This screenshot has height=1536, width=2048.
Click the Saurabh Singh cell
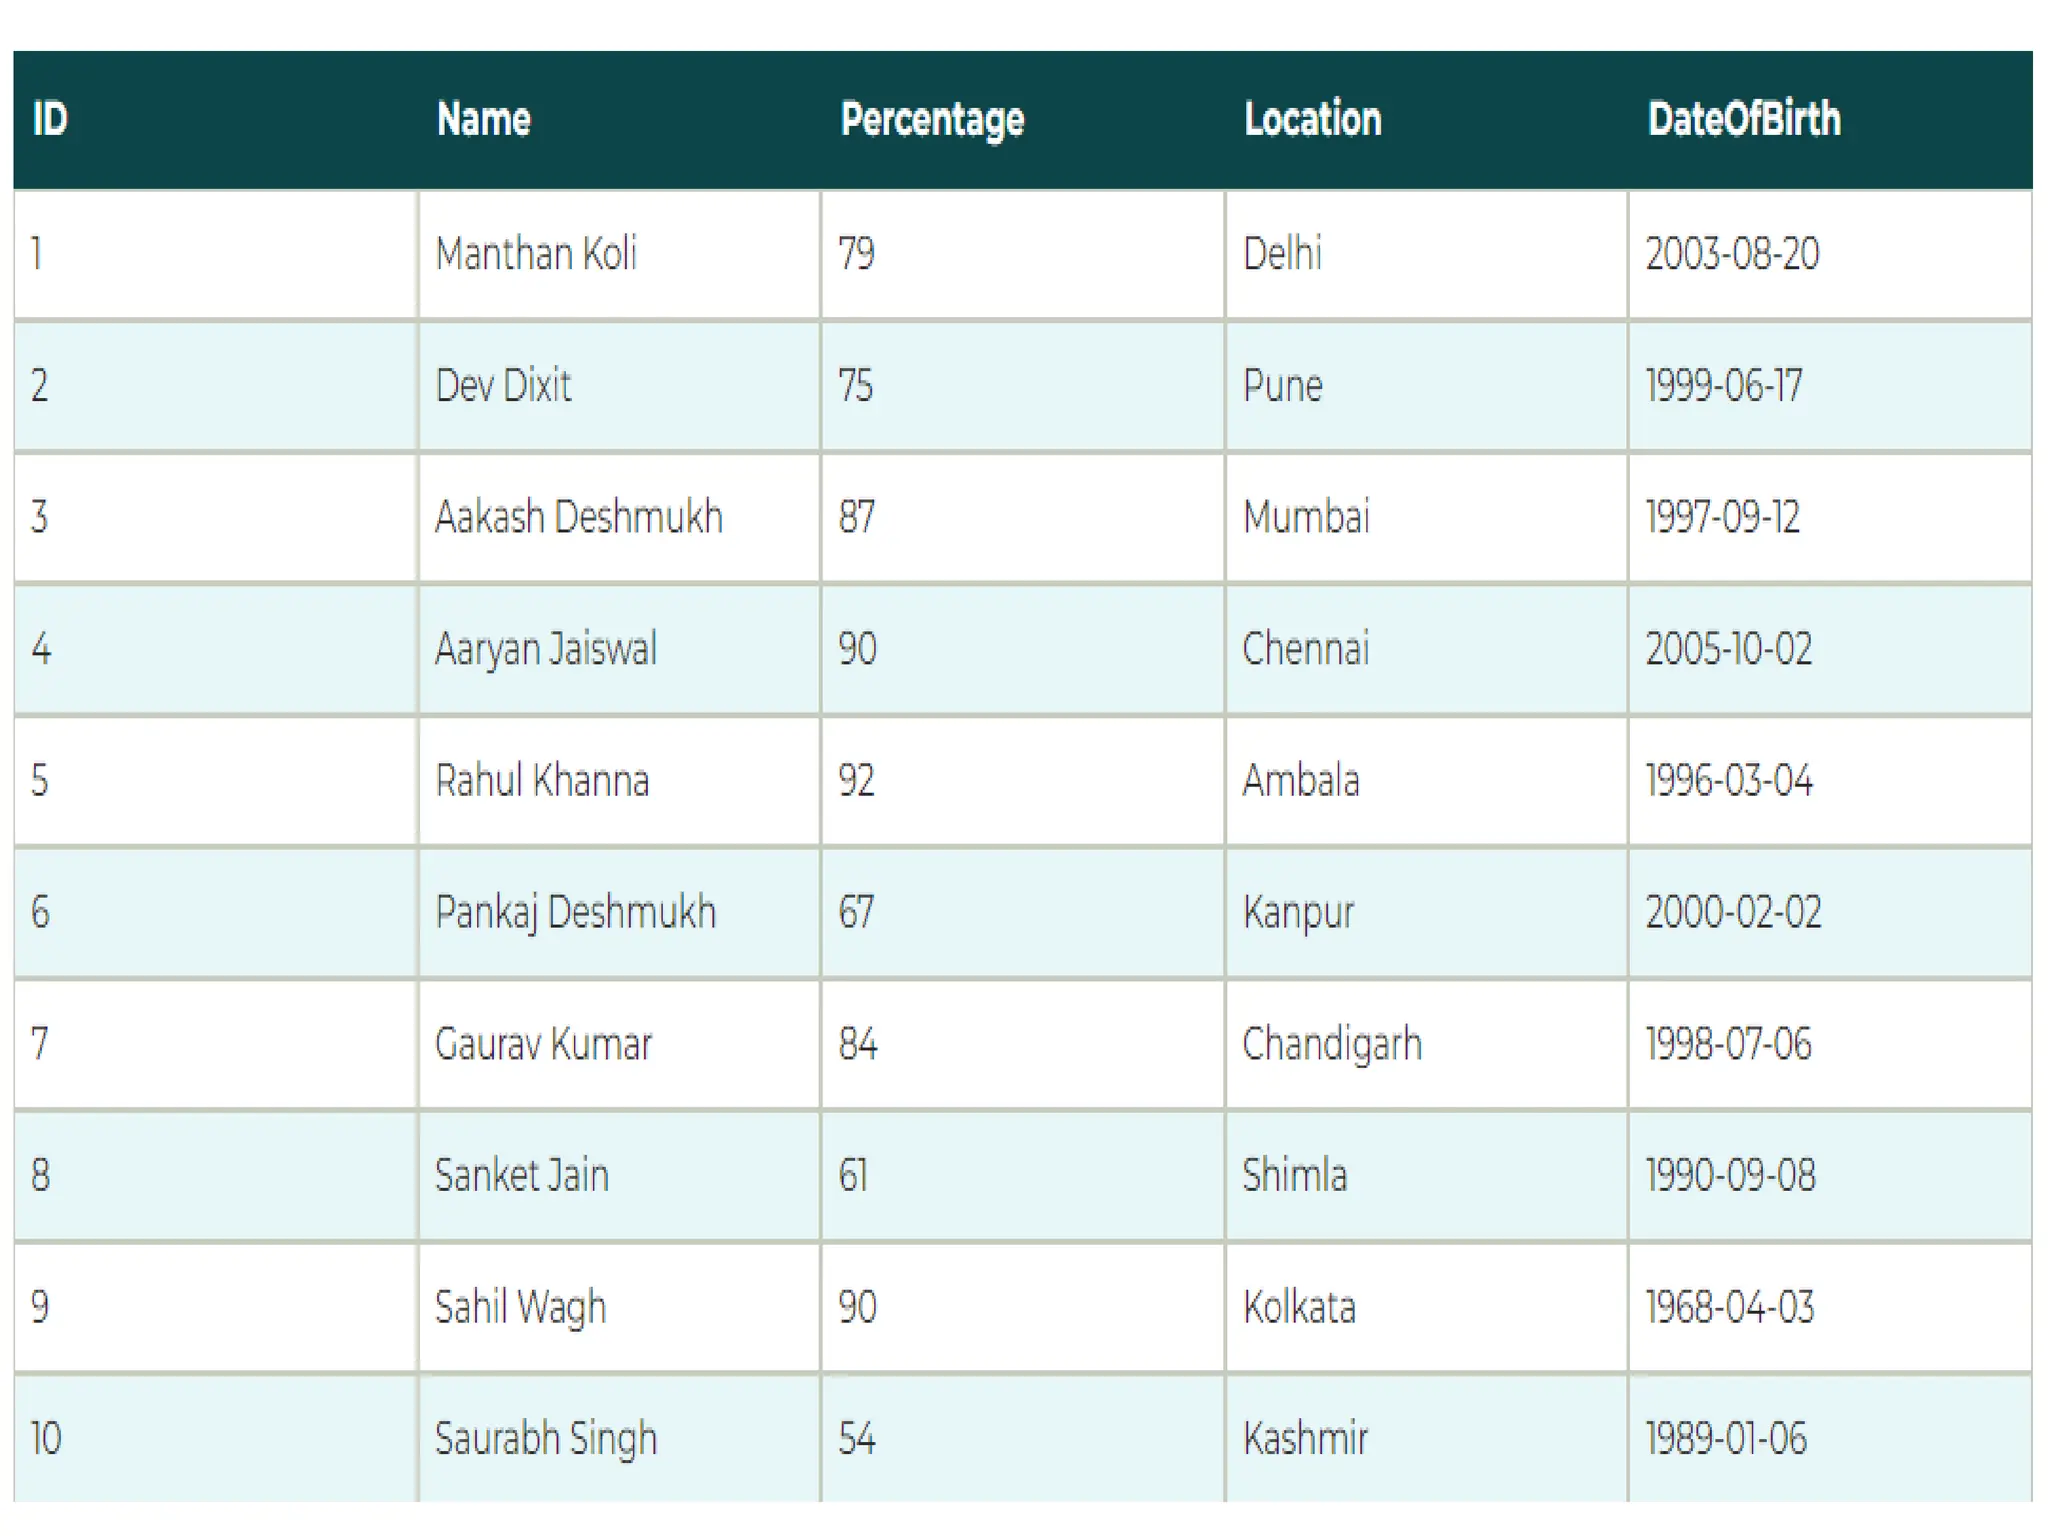click(546, 1439)
